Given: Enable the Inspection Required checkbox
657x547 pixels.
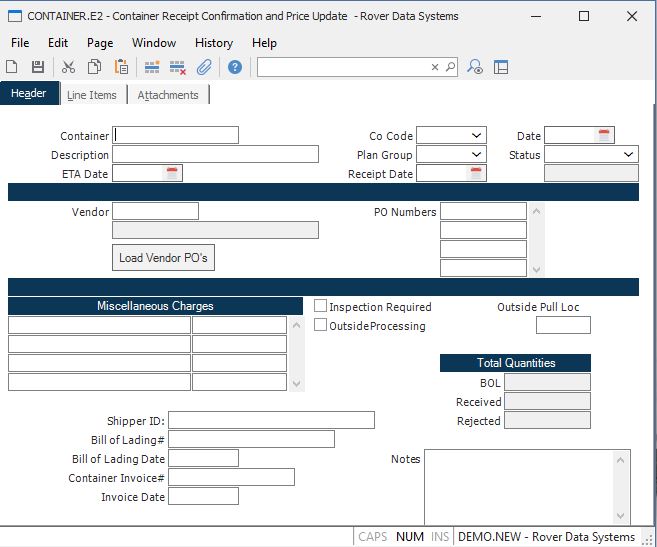Looking at the screenshot, I should [x=321, y=306].
